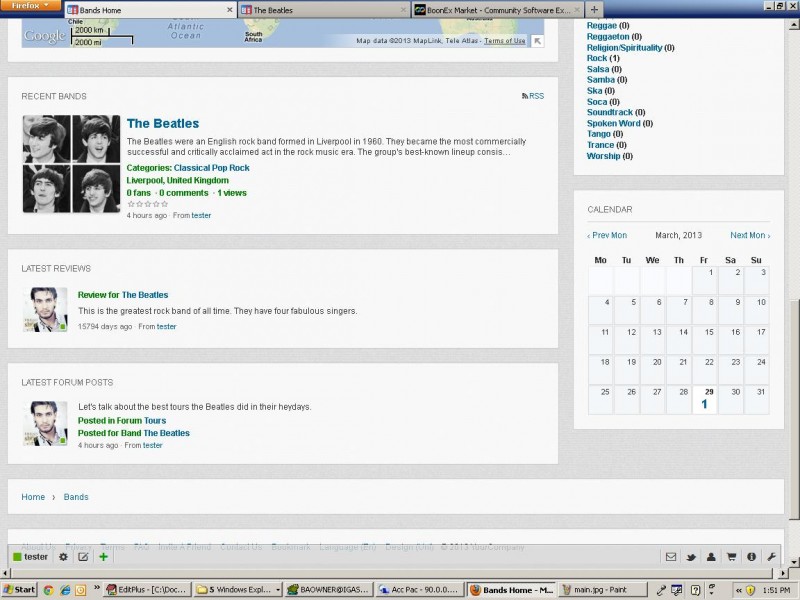
Task: Switch to The Beatles tab
Action: [x=323, y=10]
